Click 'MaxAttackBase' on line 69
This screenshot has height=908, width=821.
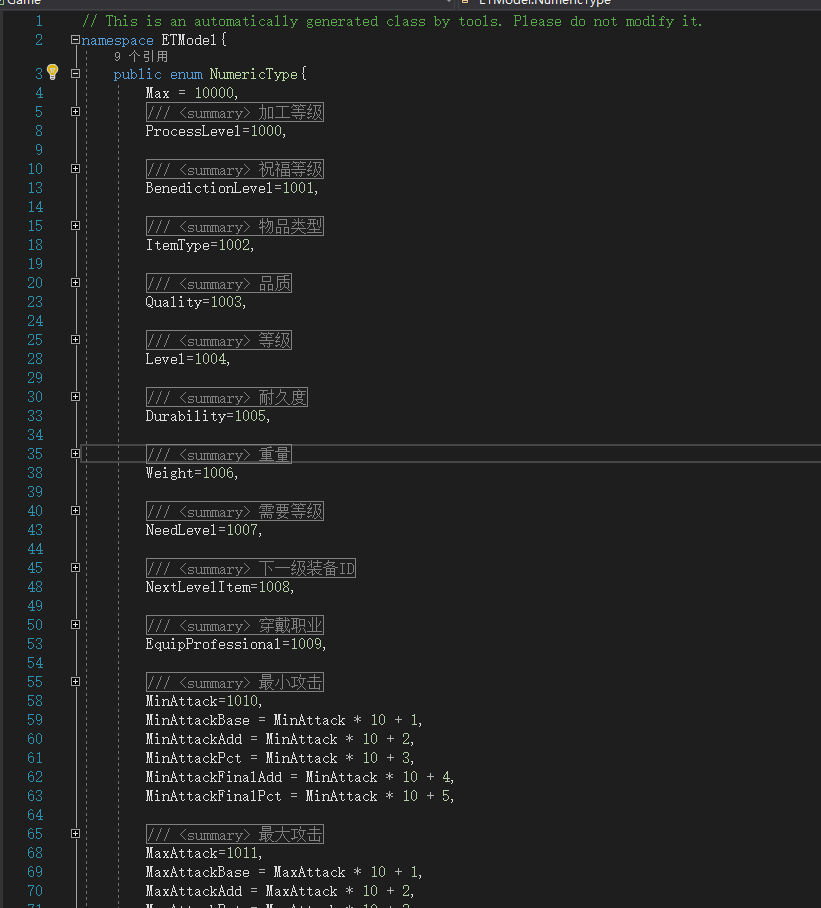click(x=197, y=872)
